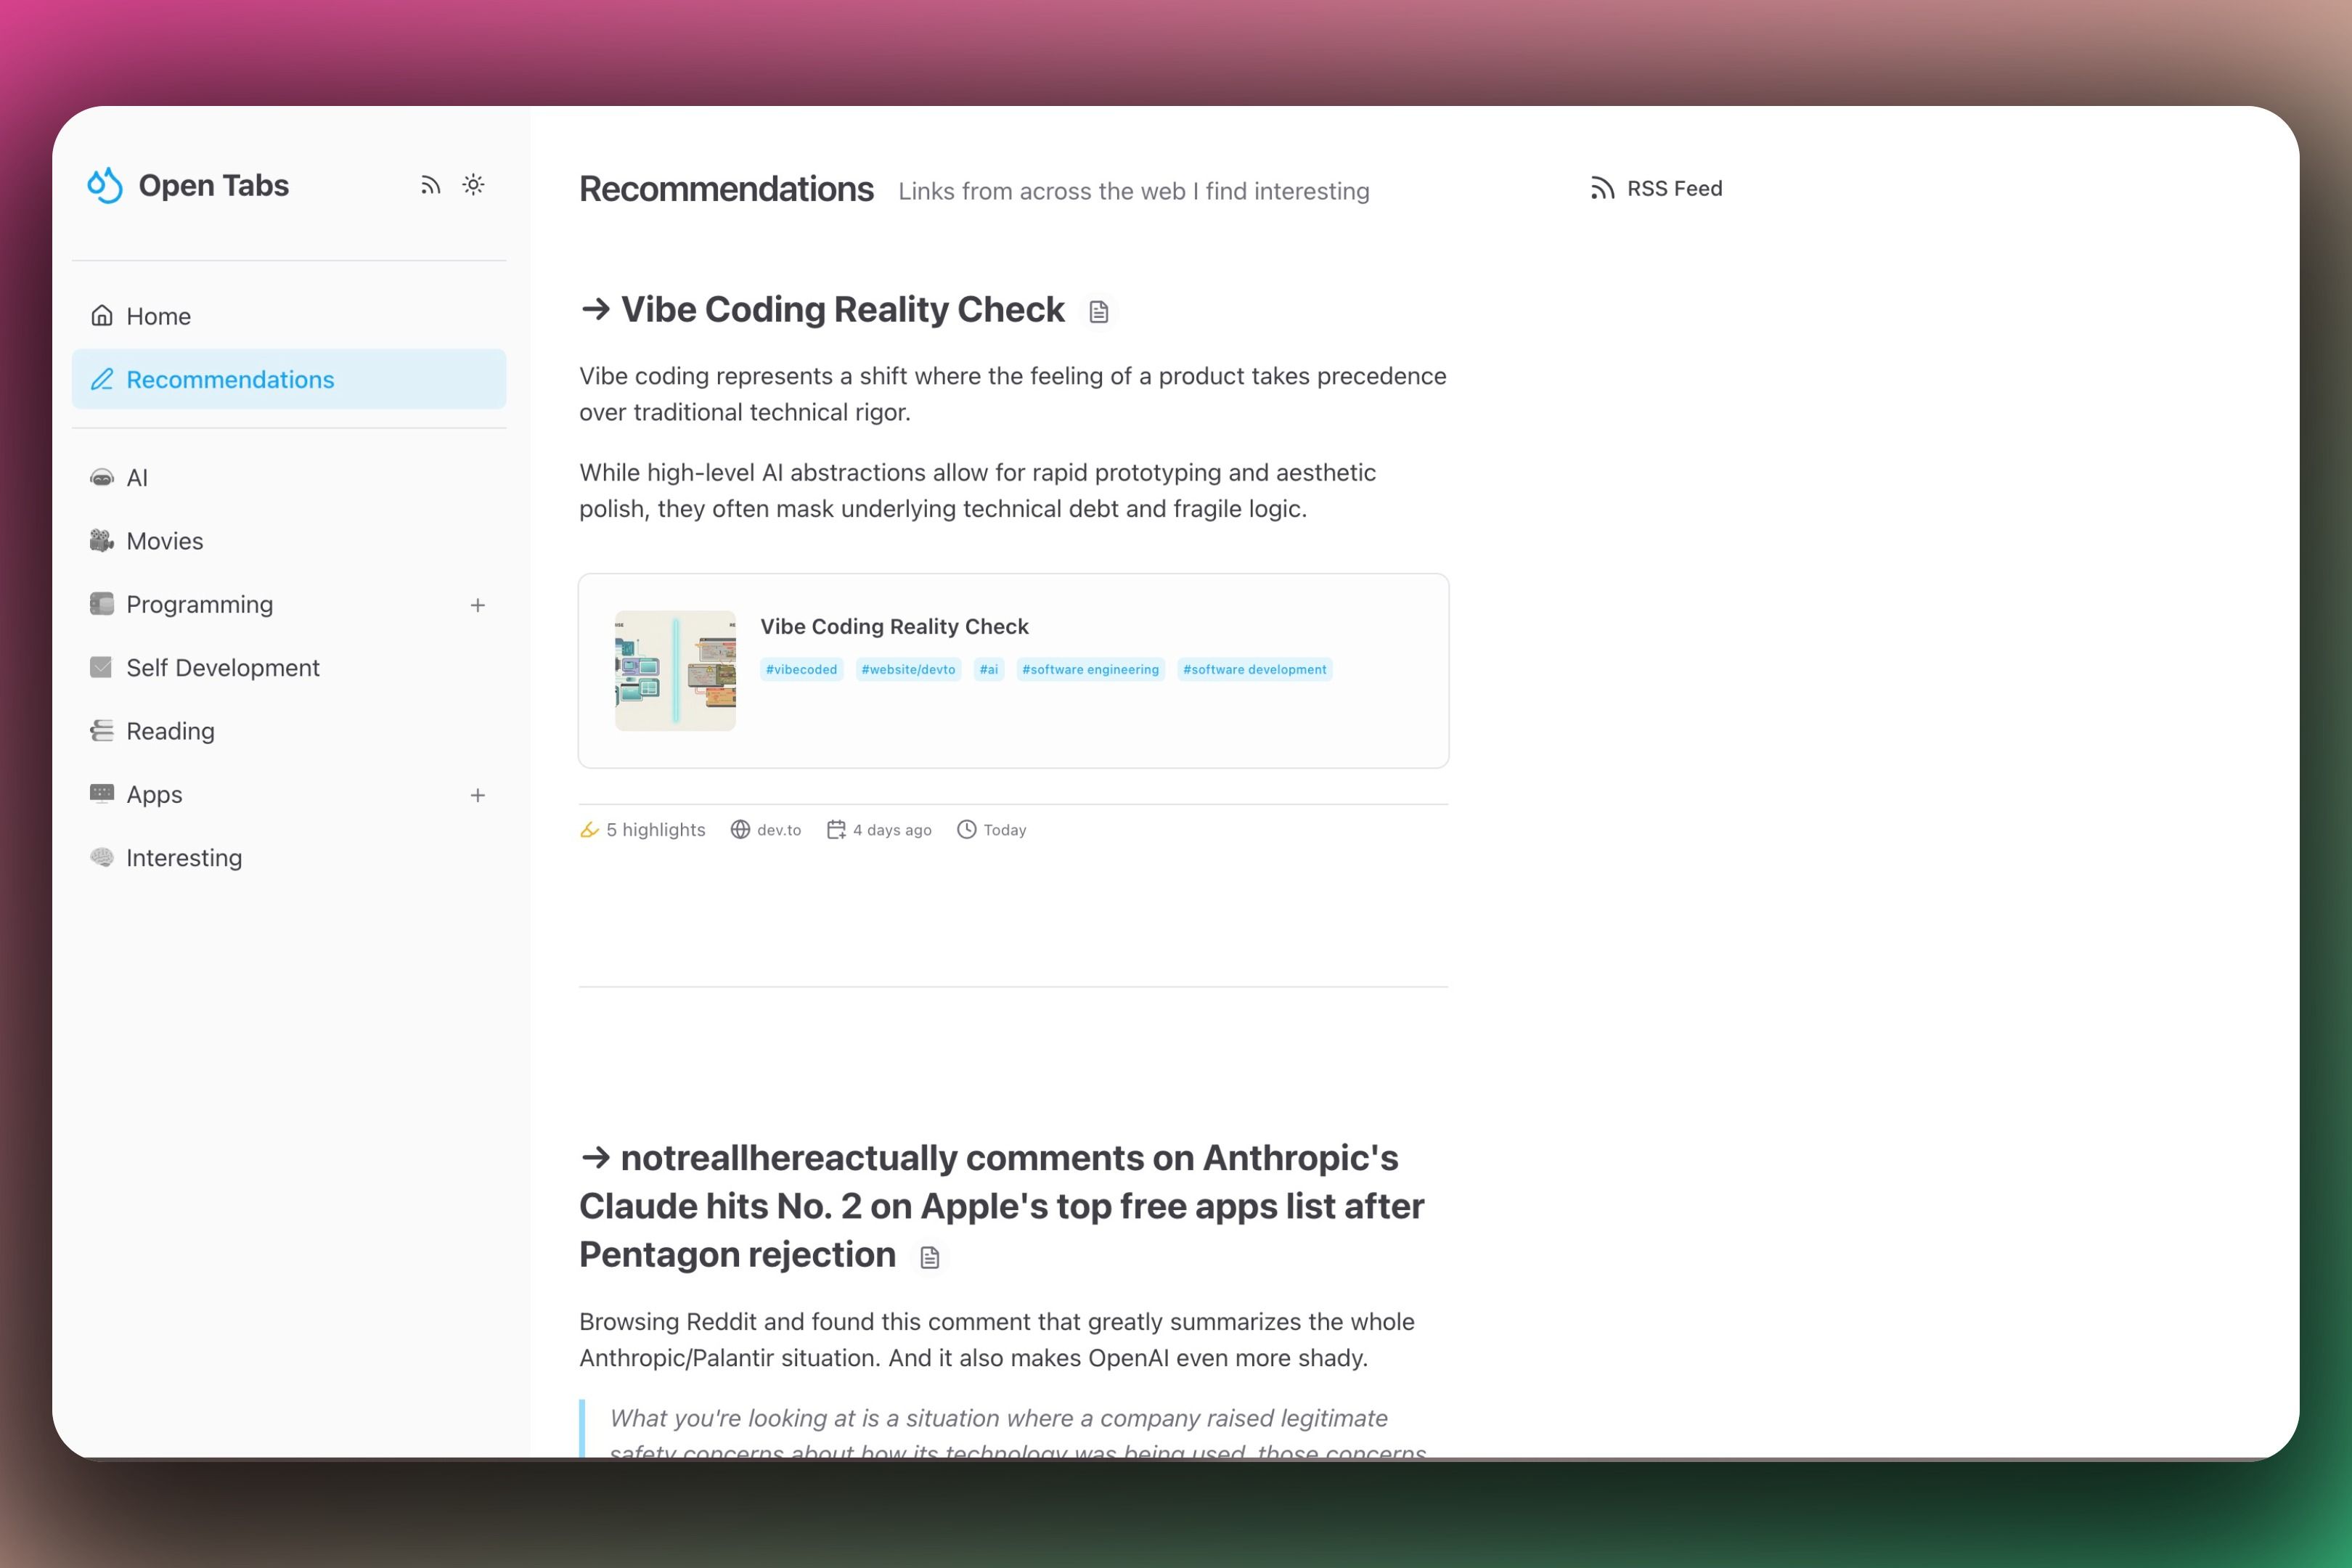Expand the Programming category plus

pyautogui.click(x=478, y=605)
